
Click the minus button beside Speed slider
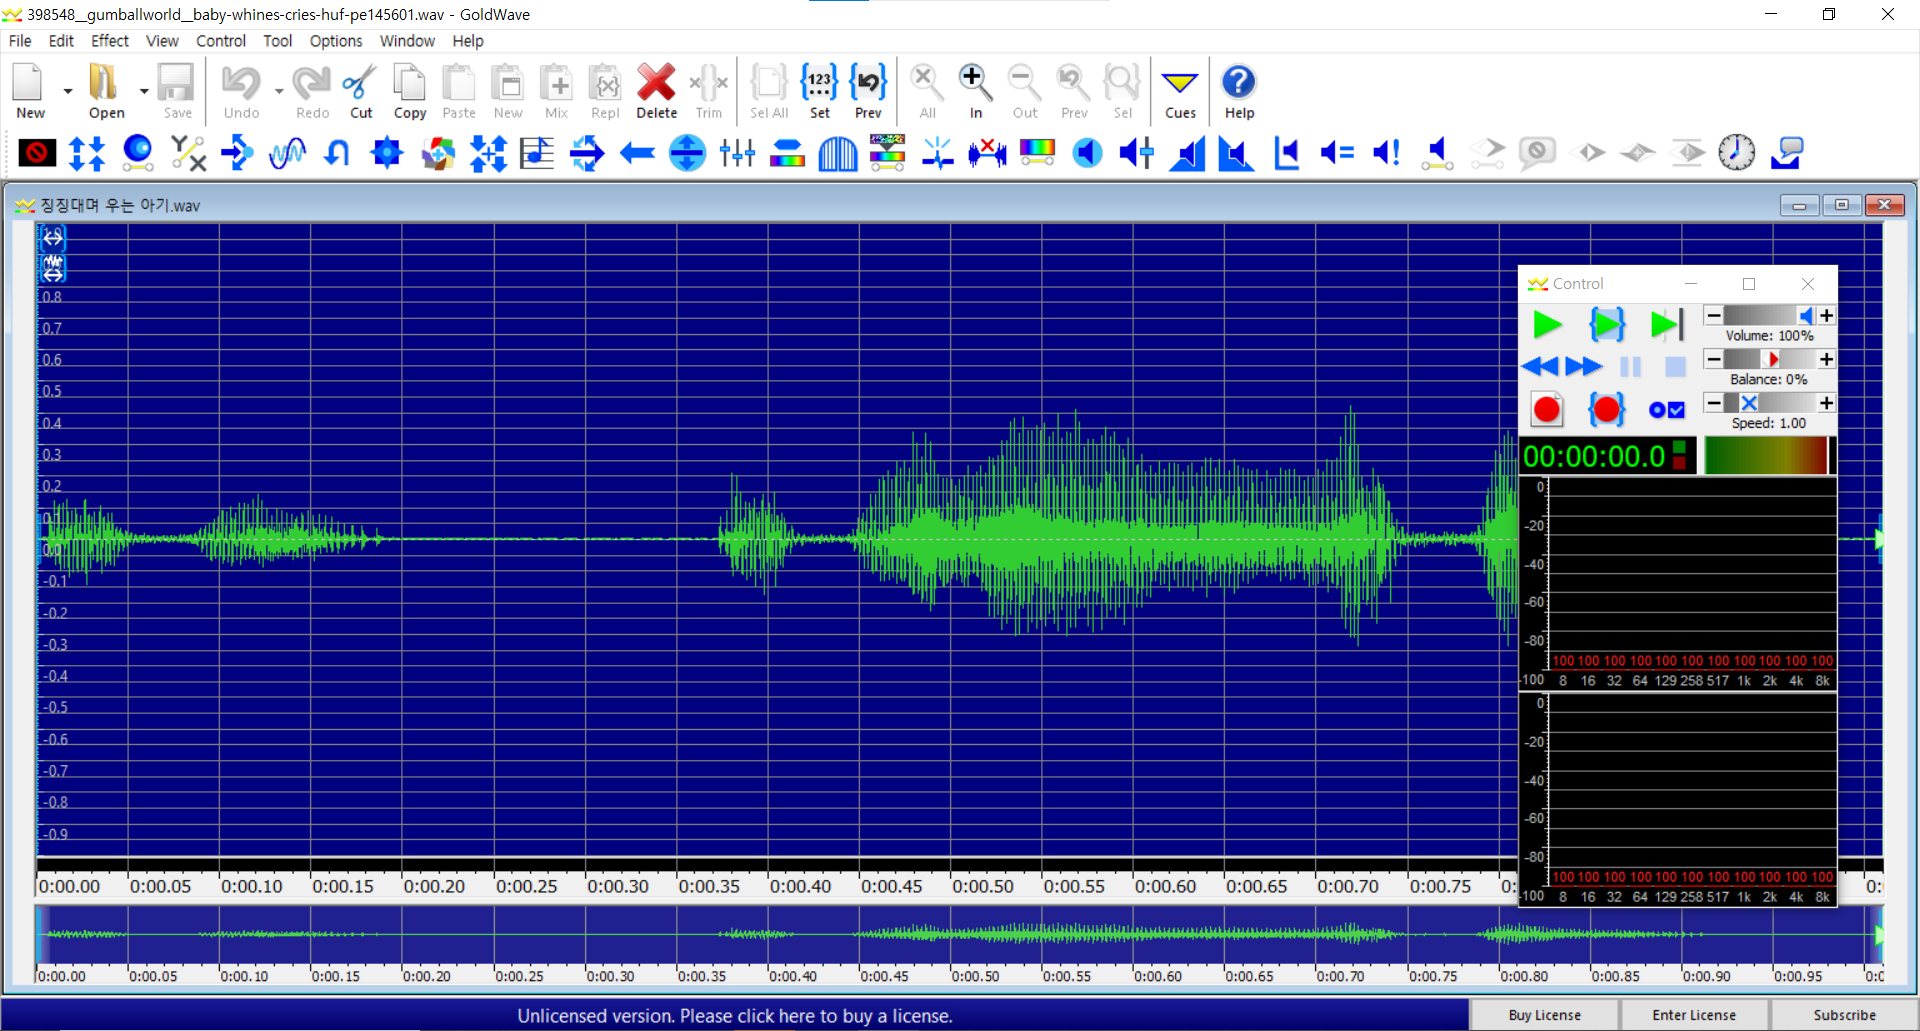pos(1714,403)
